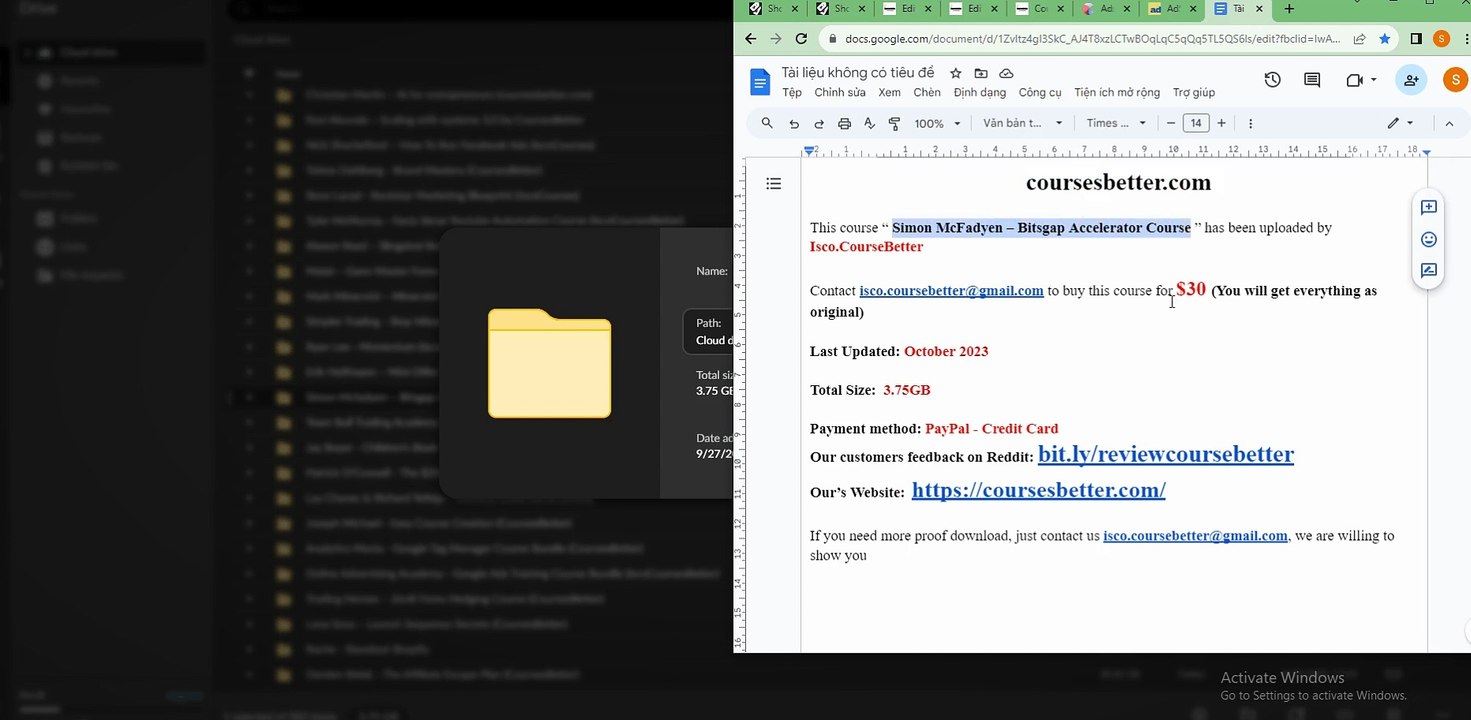This screenshot has height=720, width=1471.
Task: Click the red '$30' price text
Action: pyautogui.click(x=1191, y=289)
